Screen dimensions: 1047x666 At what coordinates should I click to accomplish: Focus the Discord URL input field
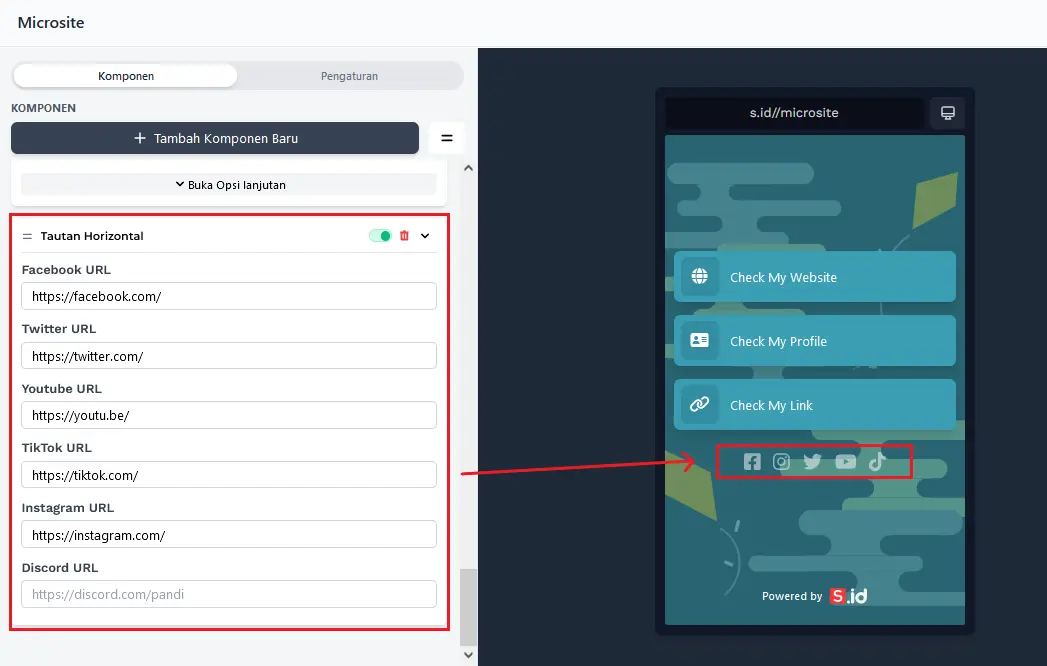(229, 594)
